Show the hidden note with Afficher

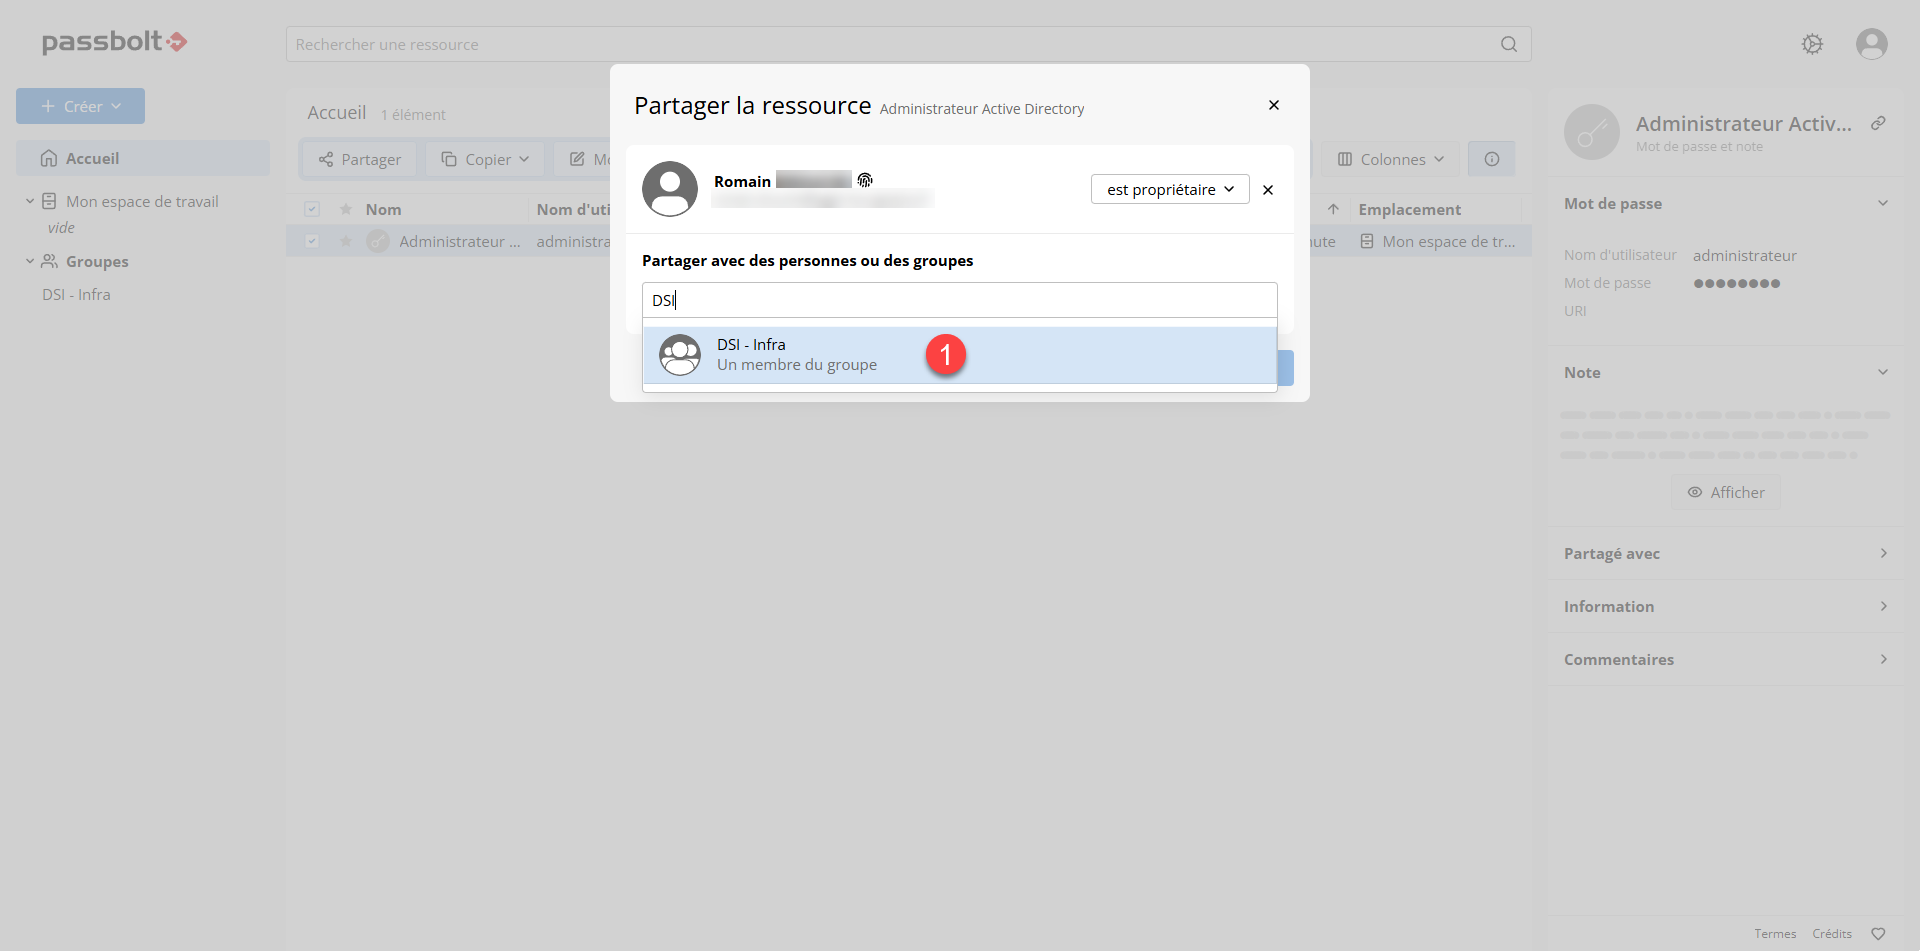coord(1725,492)
